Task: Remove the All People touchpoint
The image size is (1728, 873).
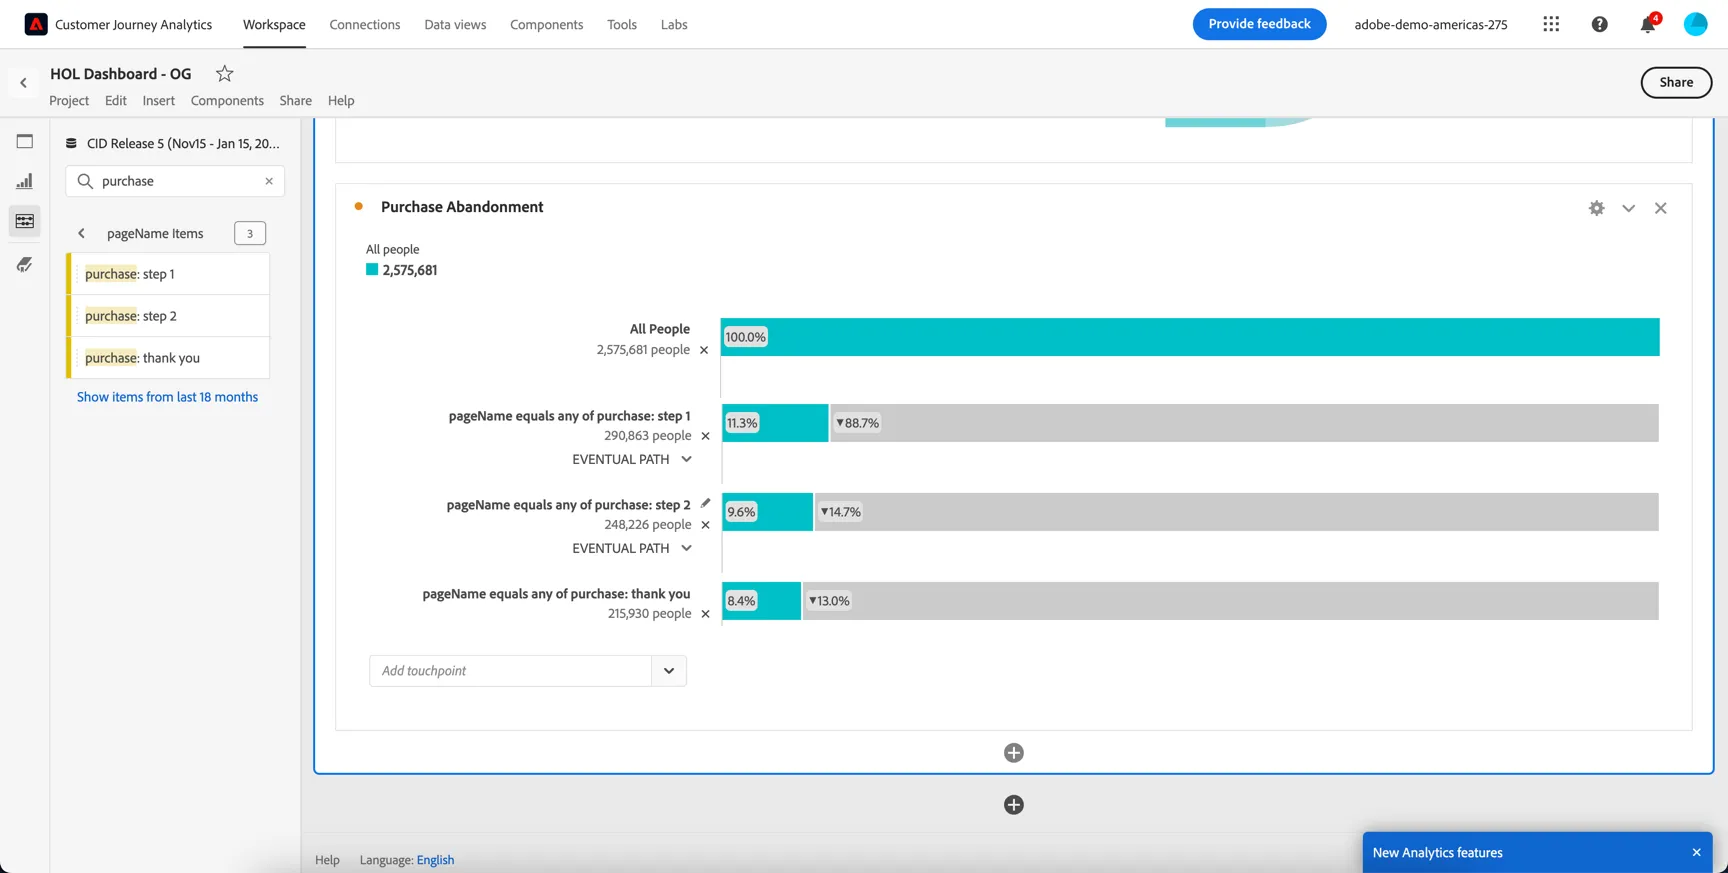Action: (704, 350)
